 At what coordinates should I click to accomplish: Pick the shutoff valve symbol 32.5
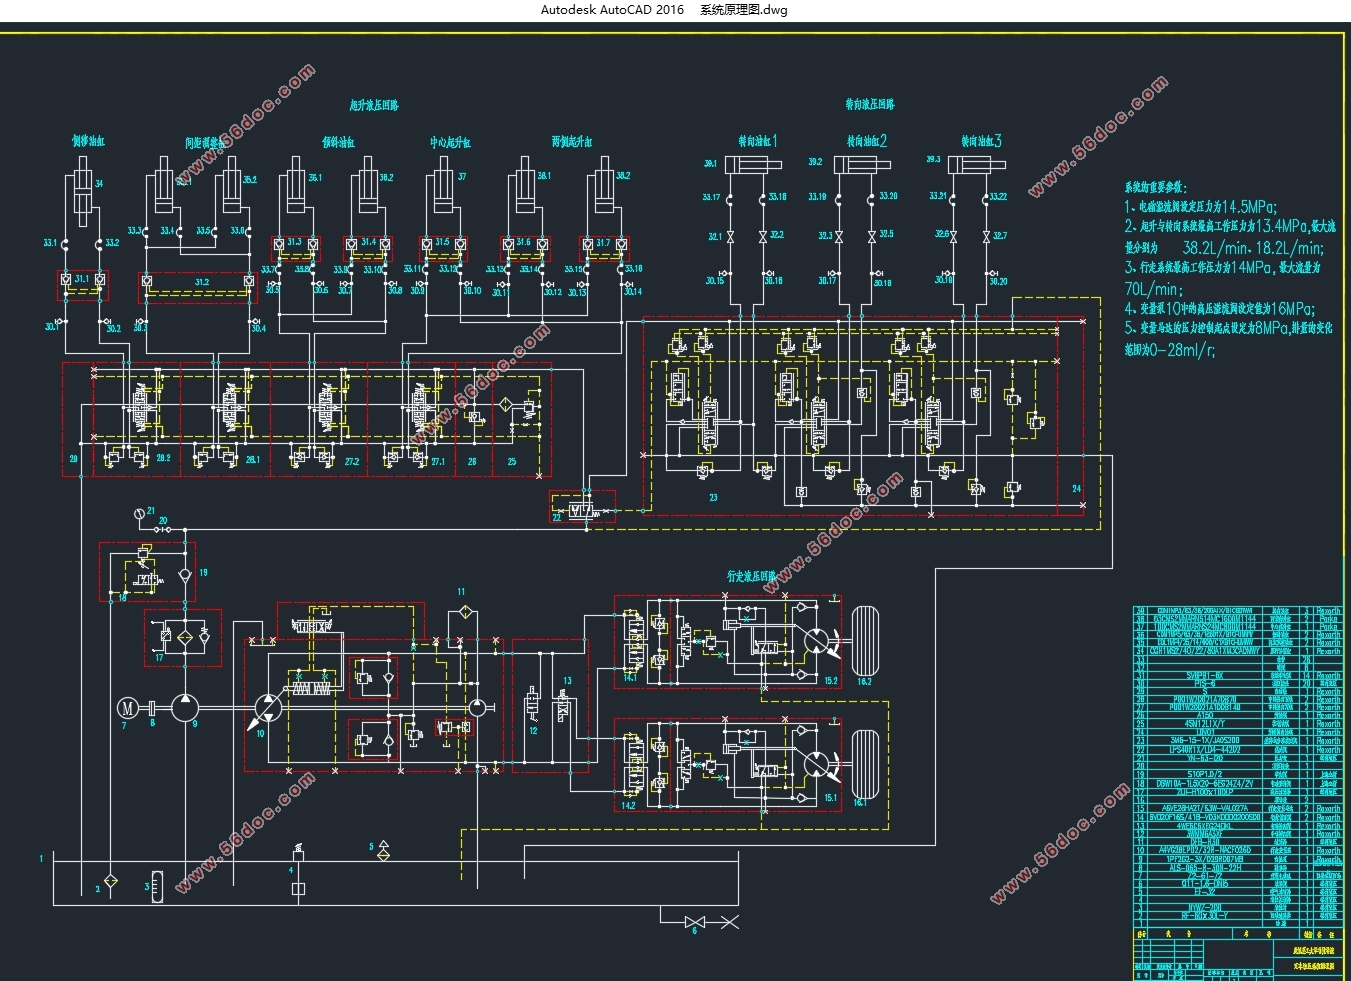point(872,237)
